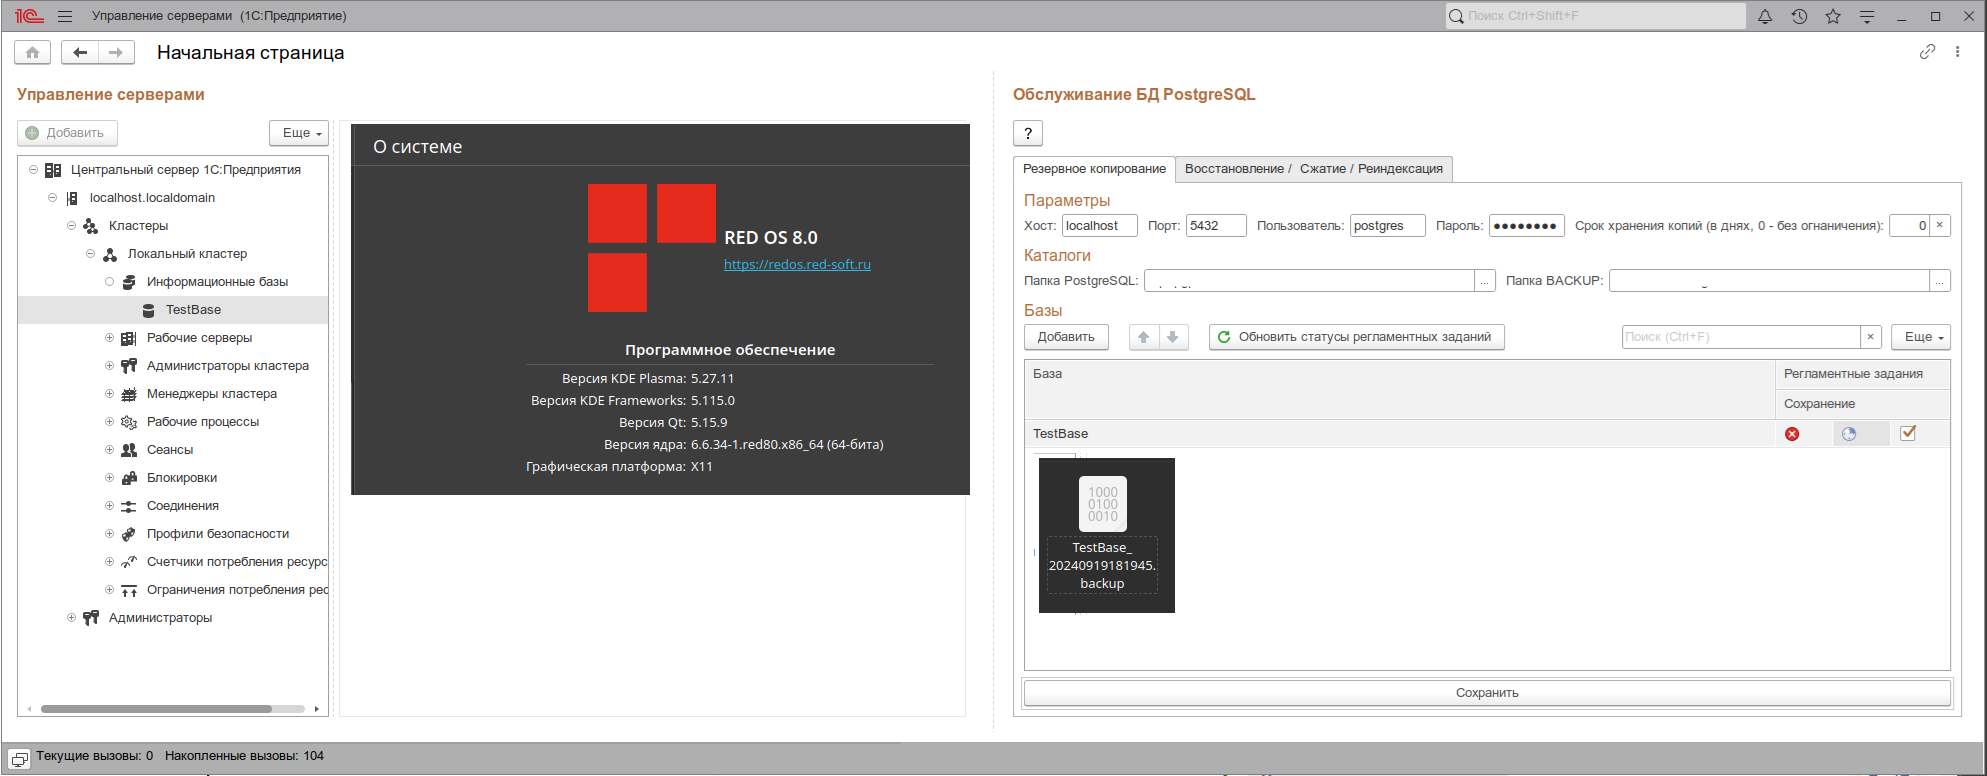This screenshot has width=1987, height=776.
Task: Navigate forward with right arrow
Action: 116,52
